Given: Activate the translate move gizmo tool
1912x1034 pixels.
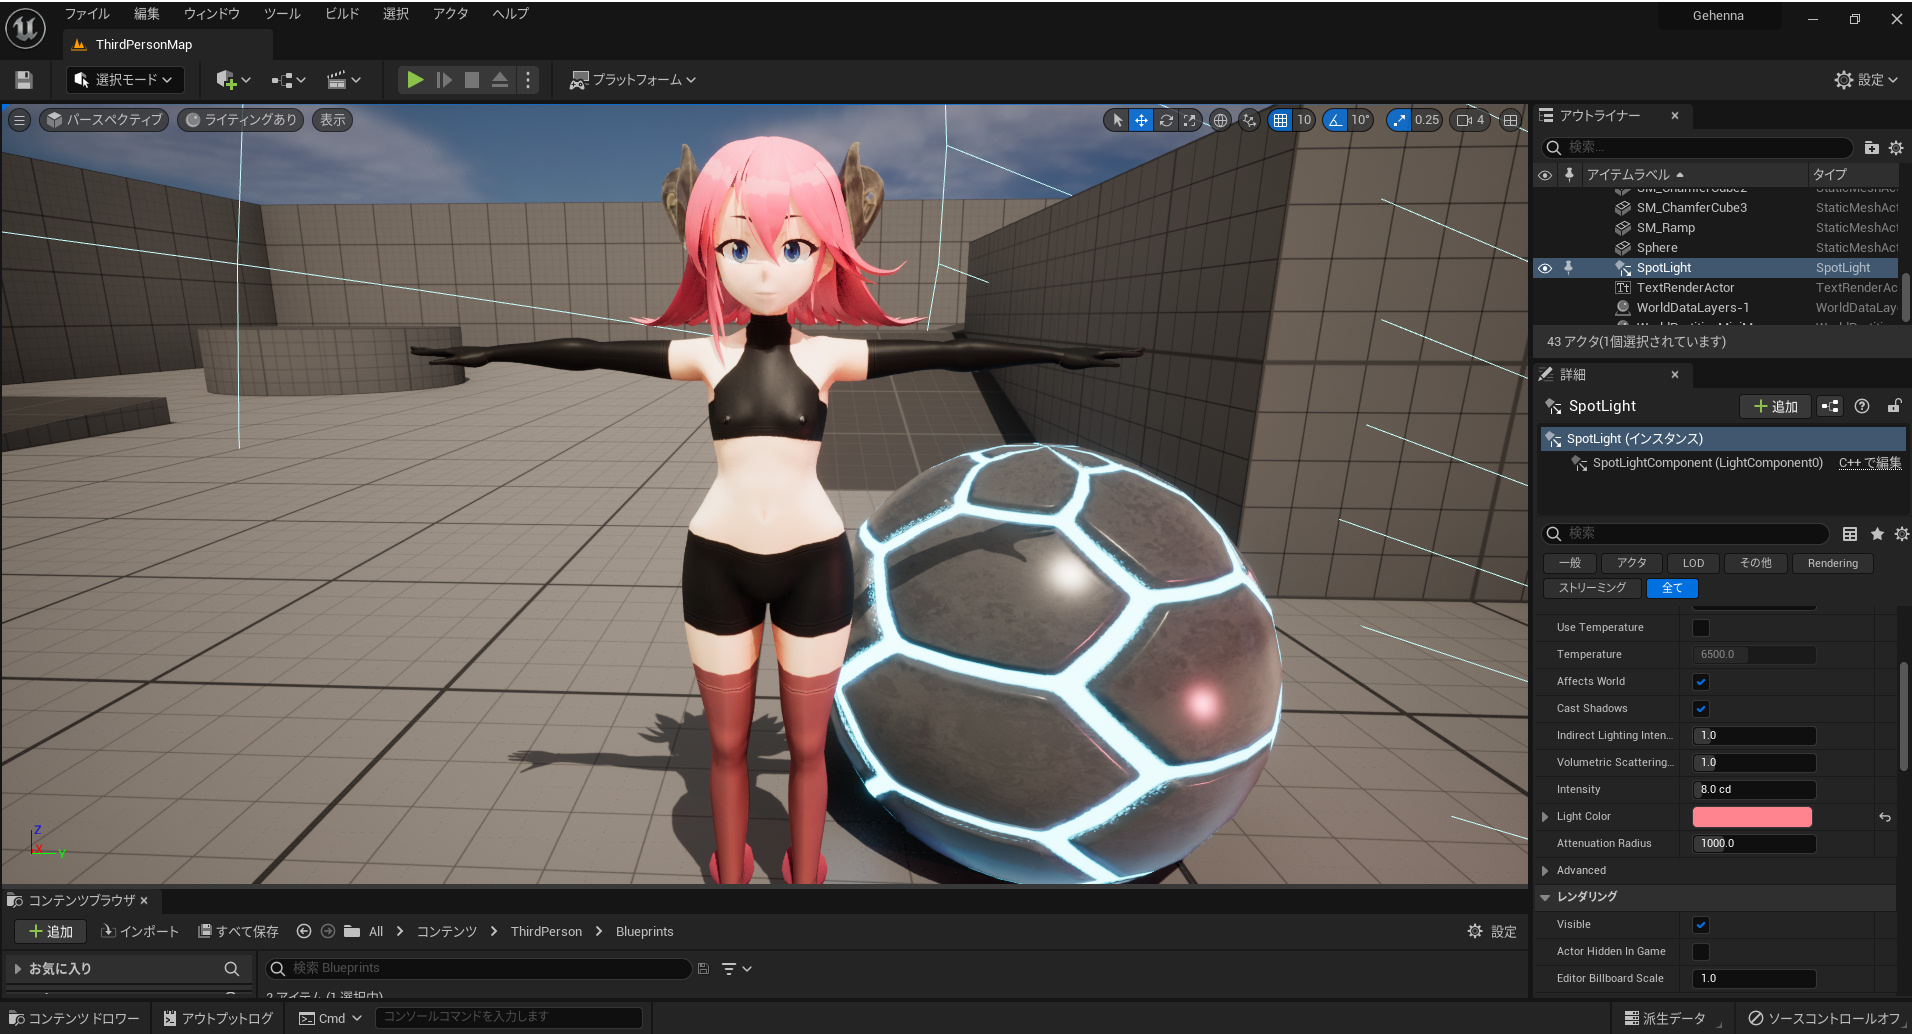Looking at the screenshot, I should 1141,120.
